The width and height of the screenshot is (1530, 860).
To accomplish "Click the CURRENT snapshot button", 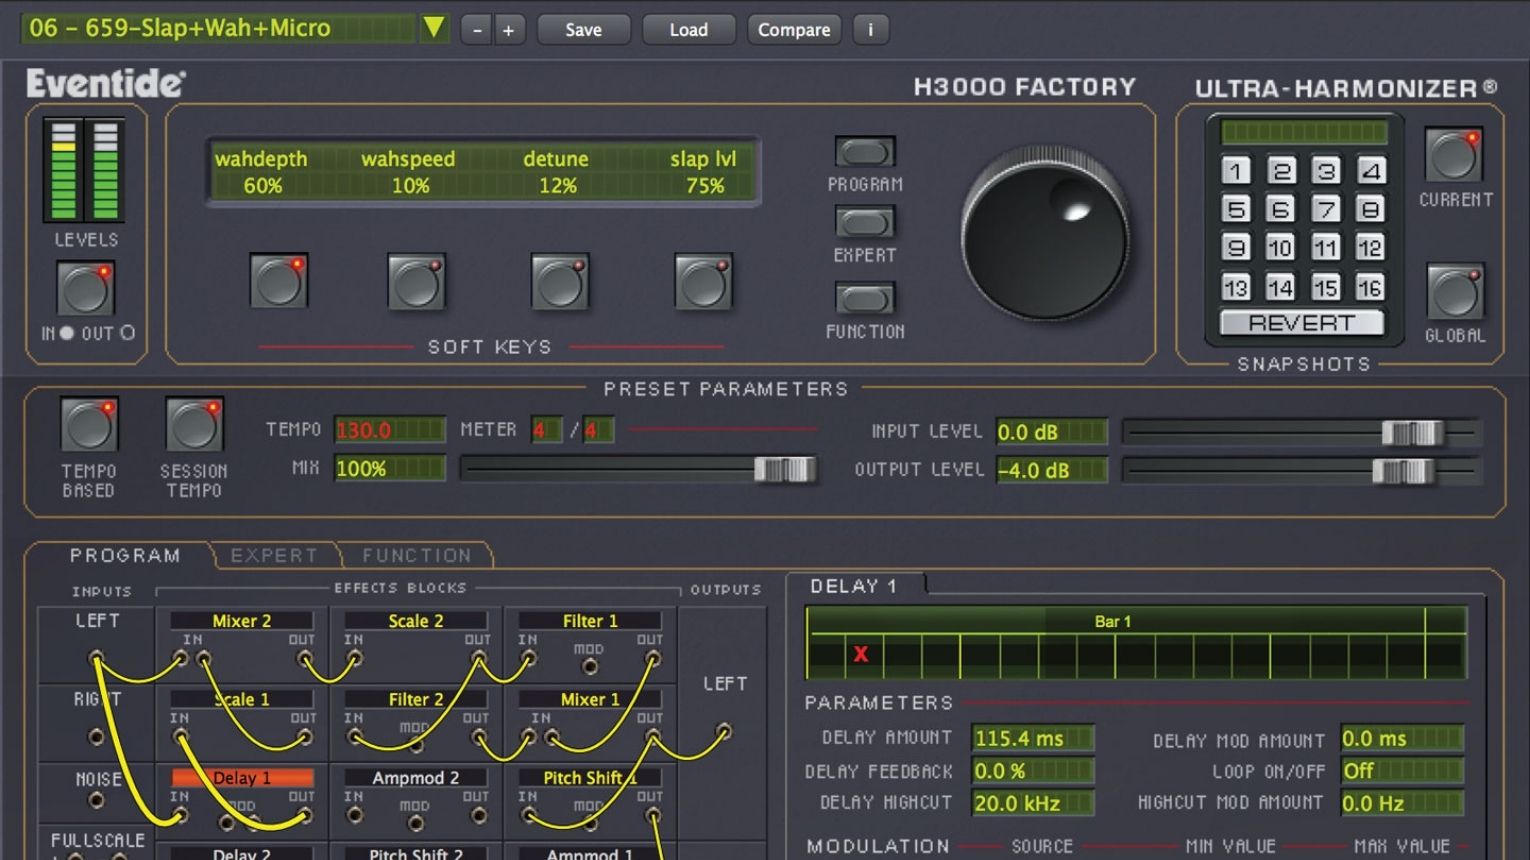I will point(1454,155).
